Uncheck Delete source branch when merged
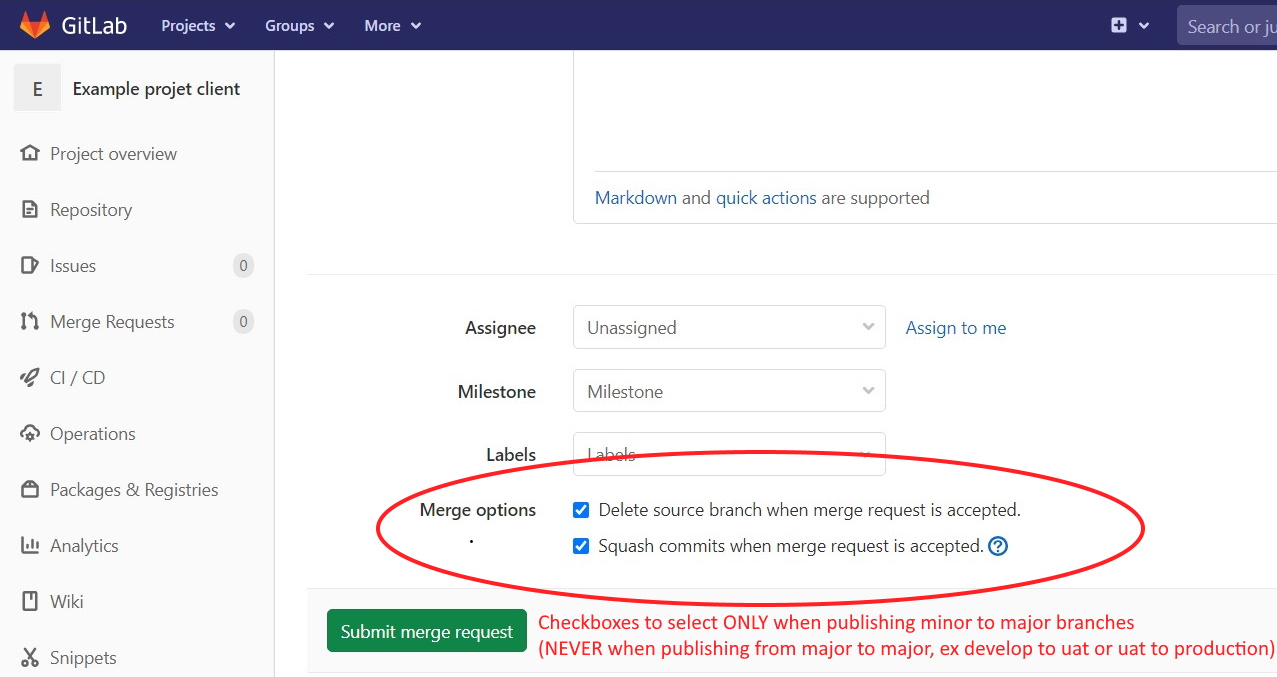The height and width of the screenshot is (677, 1277). click(581, 509)
